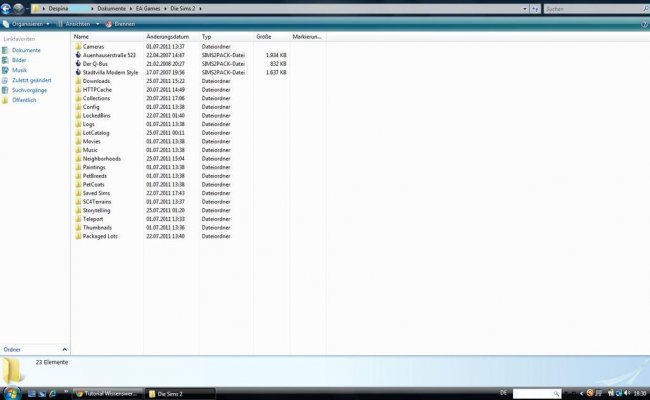650x400 pixels.
Task: Expand the breadcrumb arrow after Die Sims 2
Action: (x=200, y=8)
